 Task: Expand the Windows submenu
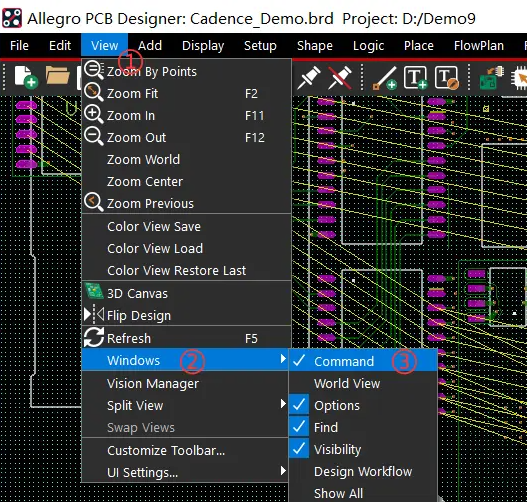click(x=185, y=360)
